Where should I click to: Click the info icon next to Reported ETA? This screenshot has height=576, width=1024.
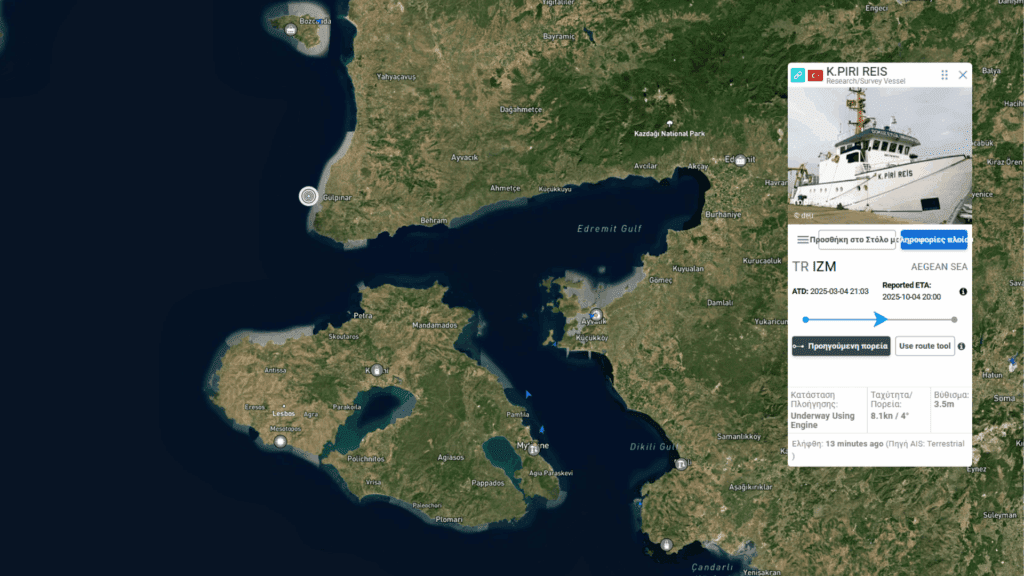pyautogui.click(x=963, y=291)
